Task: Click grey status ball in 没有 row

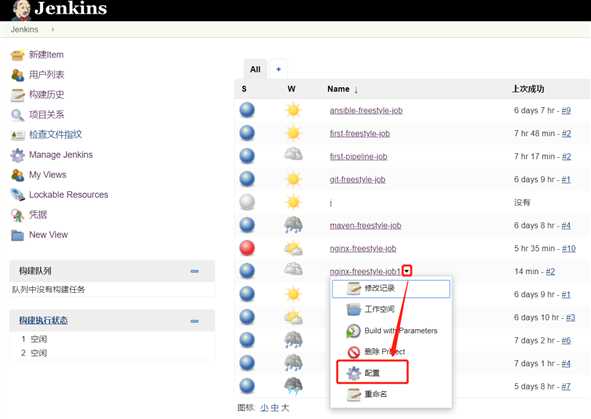Action: pos(247,202)
